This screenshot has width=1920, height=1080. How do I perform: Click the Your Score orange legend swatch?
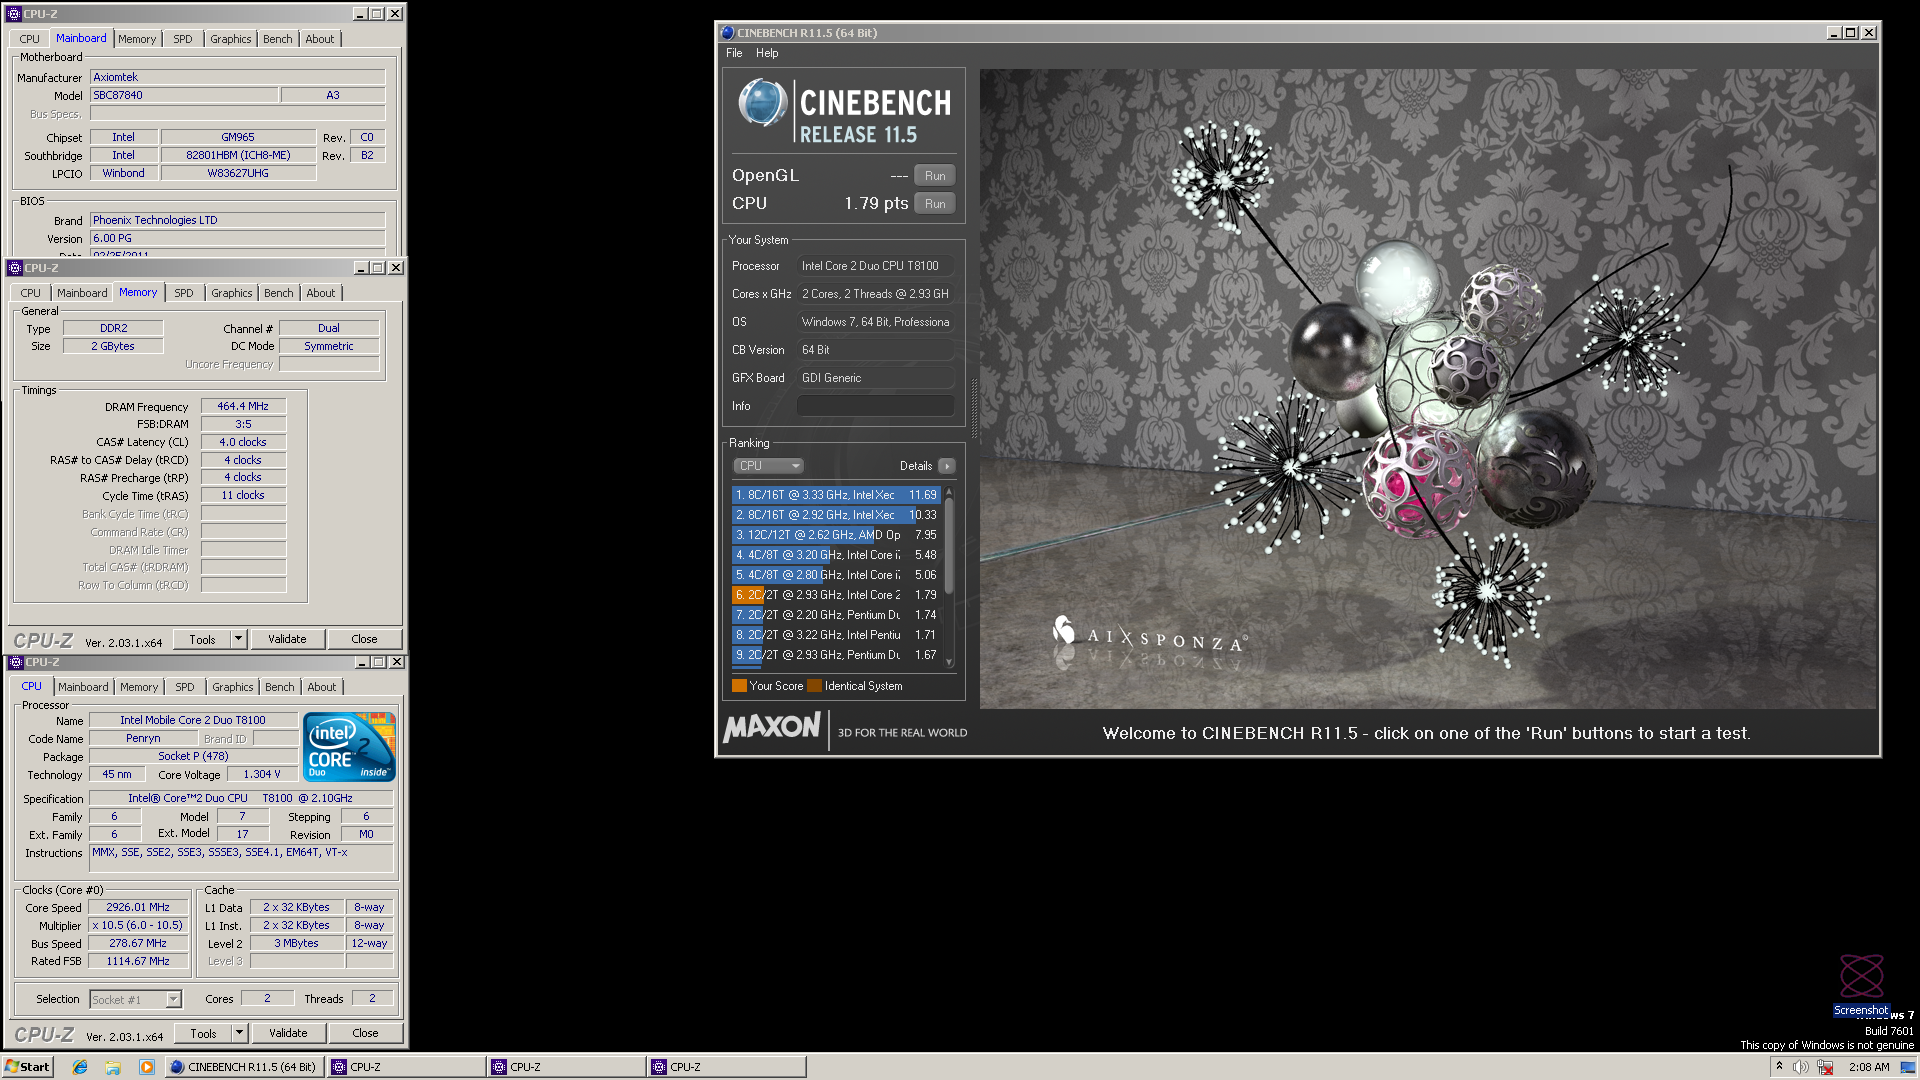point(739,686)
